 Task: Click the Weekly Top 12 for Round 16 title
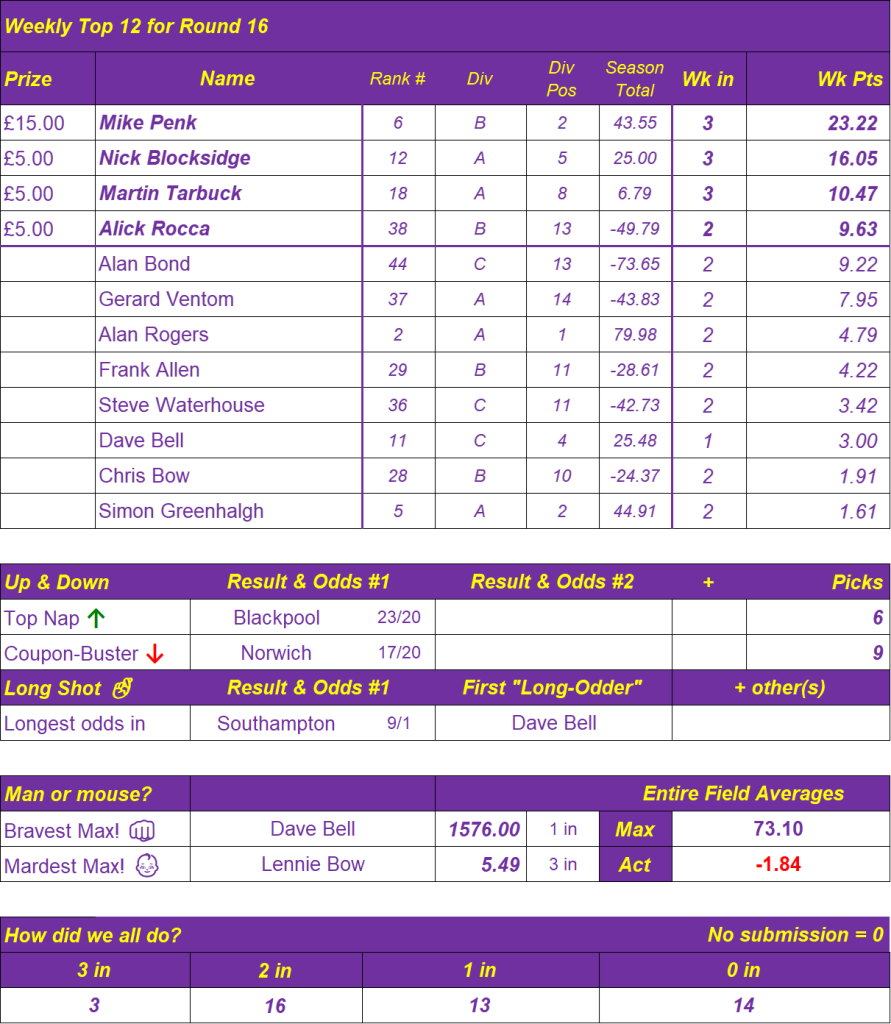tap(136, 26)
